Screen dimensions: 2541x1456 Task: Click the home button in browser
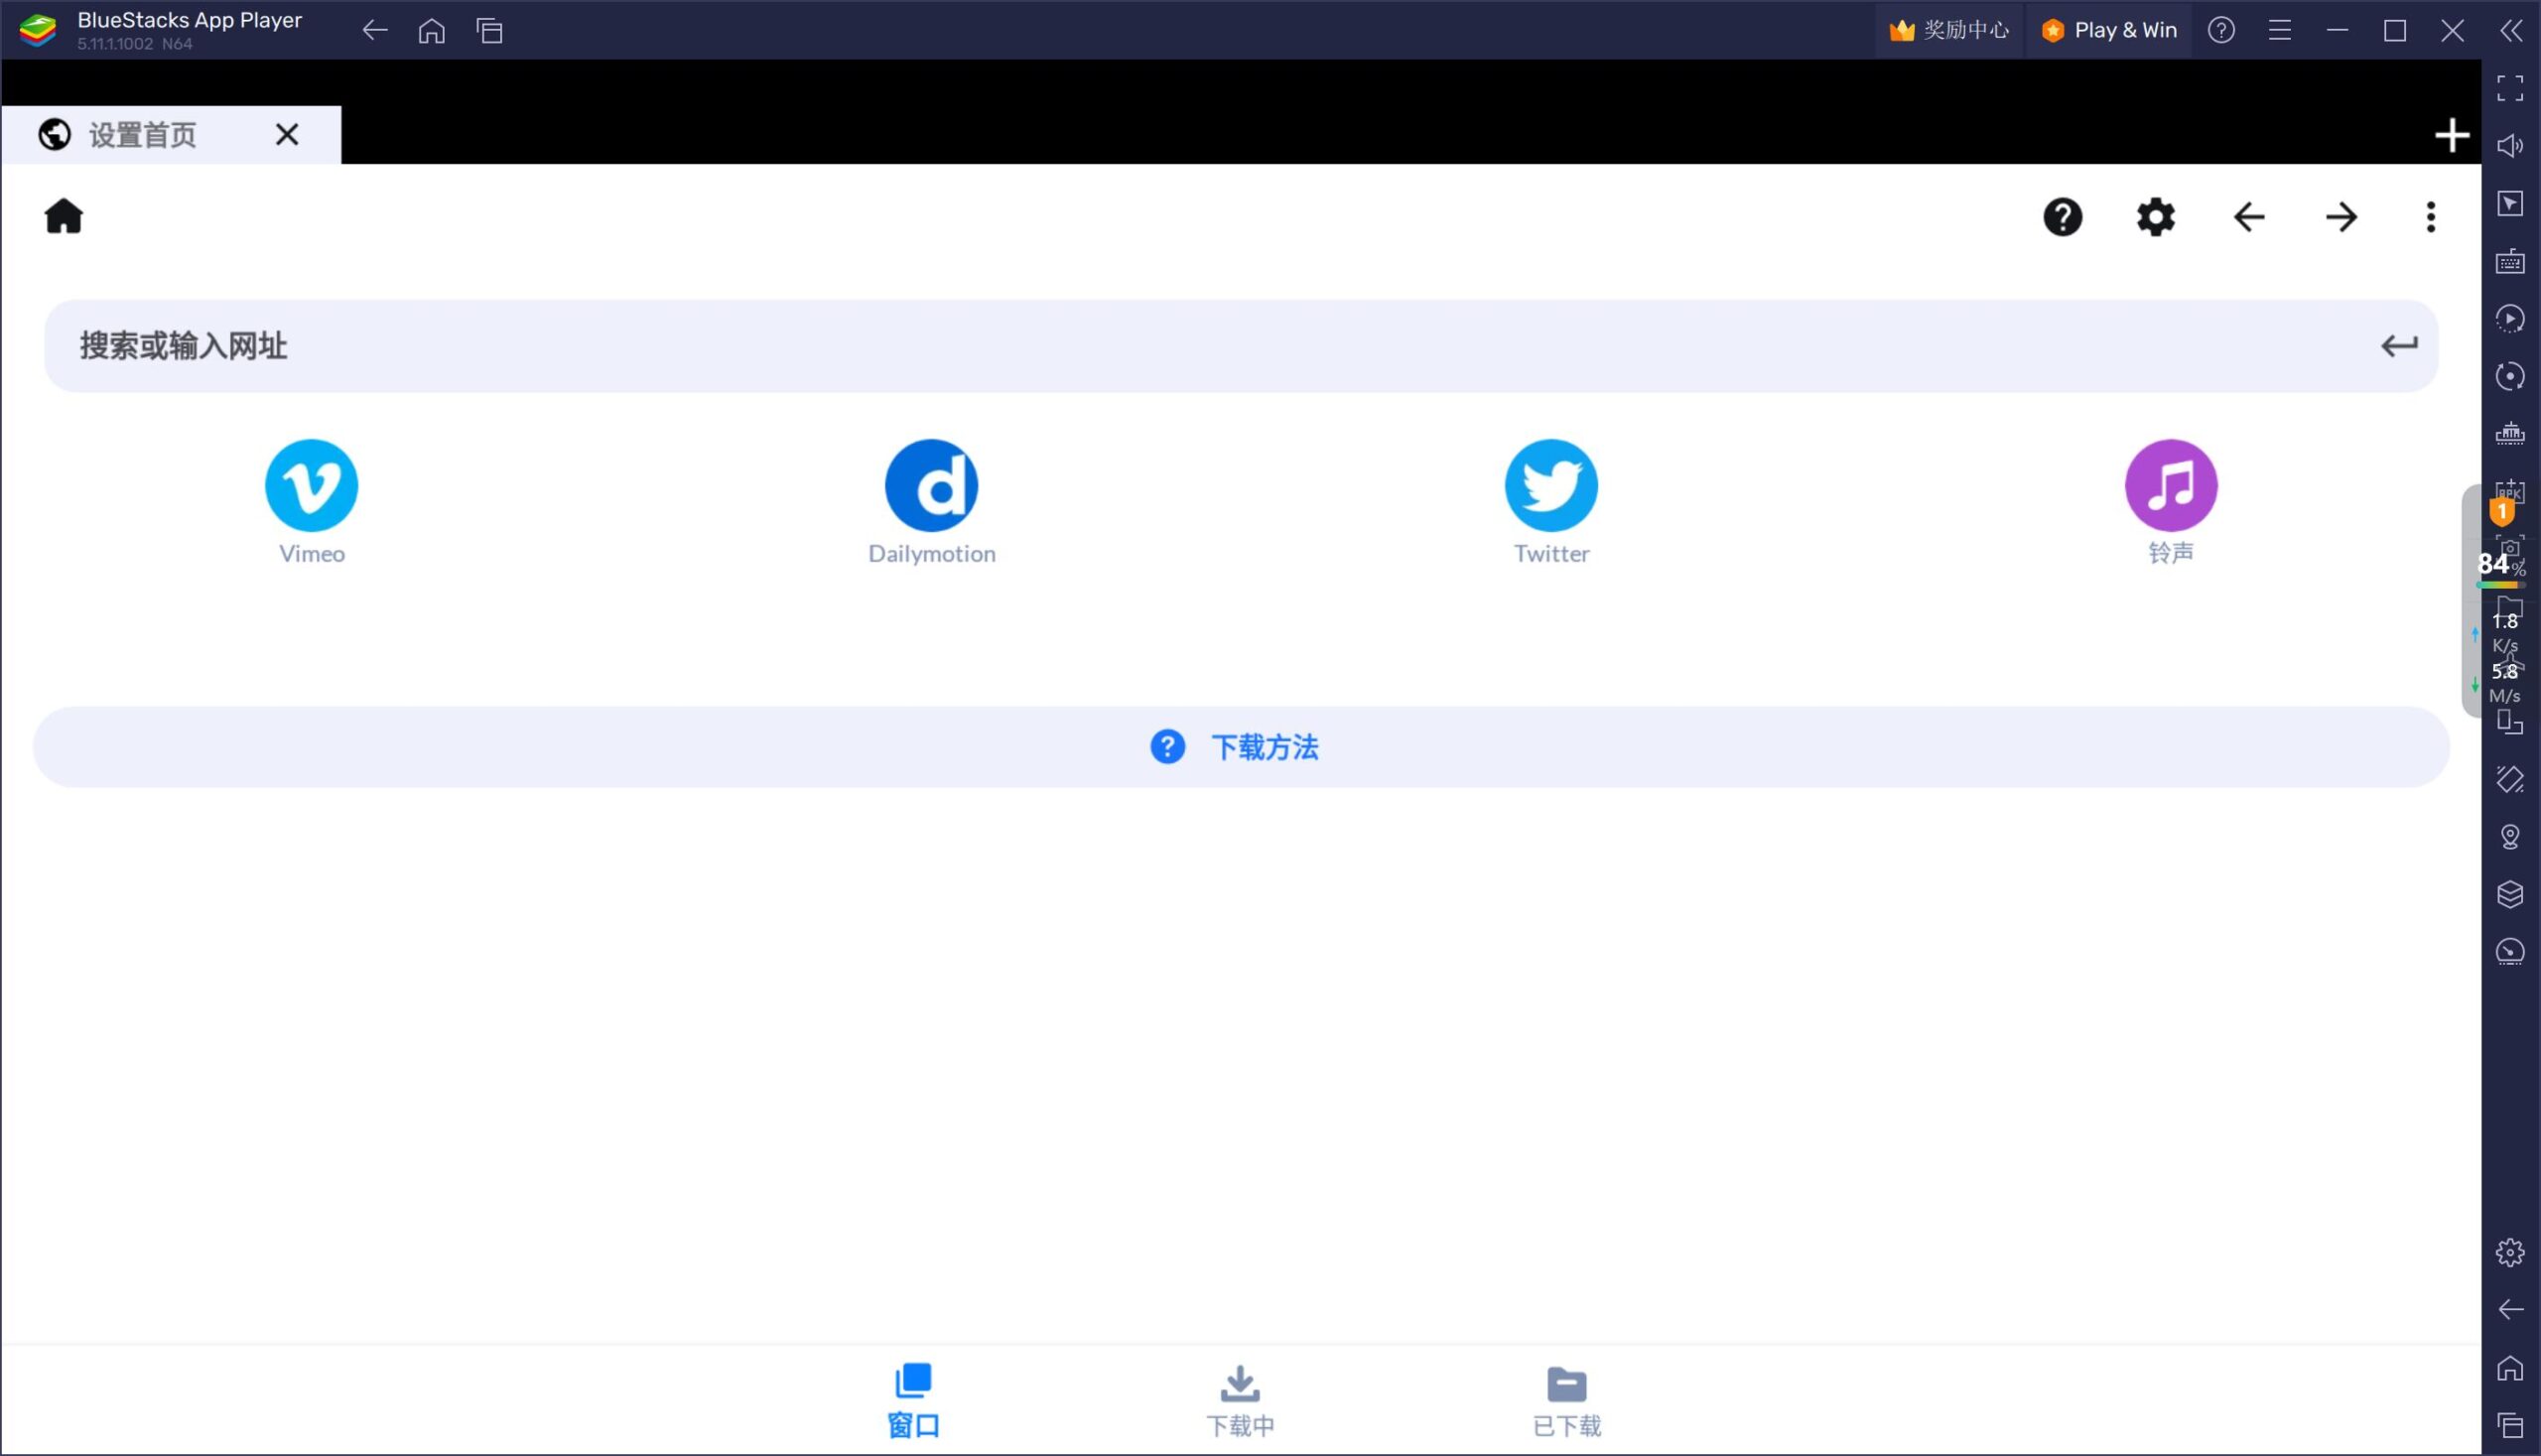click(x=65, y=216)
